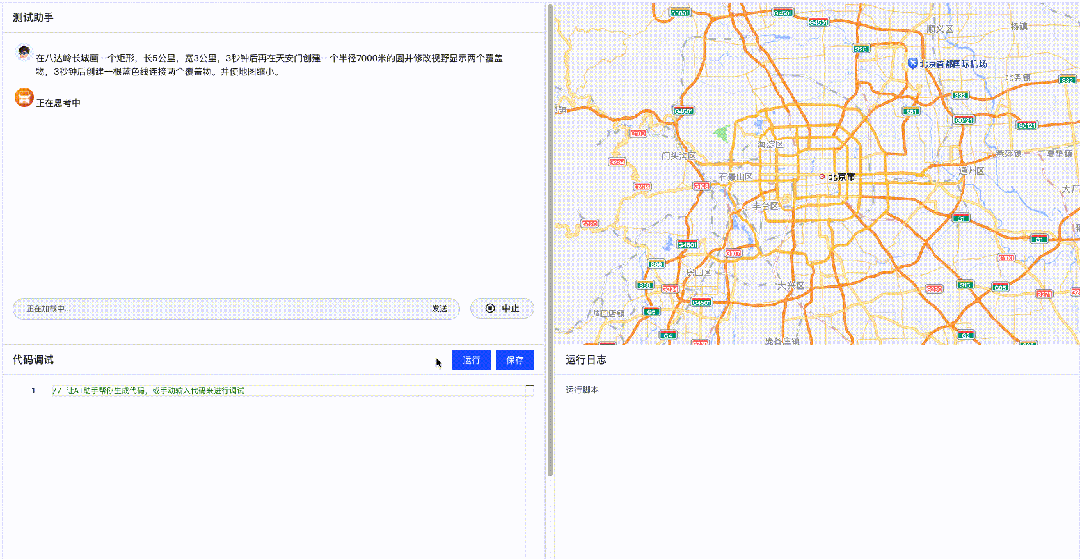
Task: Click the orange assistant avatar icon
Action: click(x=24, y=98)
